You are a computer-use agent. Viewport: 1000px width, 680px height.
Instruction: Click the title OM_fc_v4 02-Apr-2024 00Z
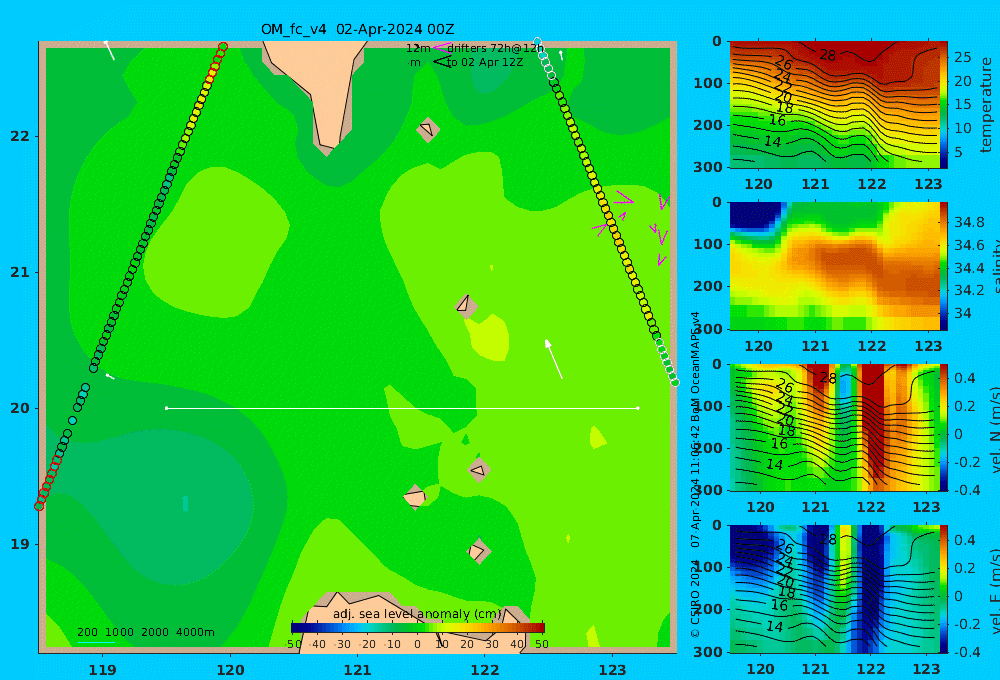(x=357, y=29)
